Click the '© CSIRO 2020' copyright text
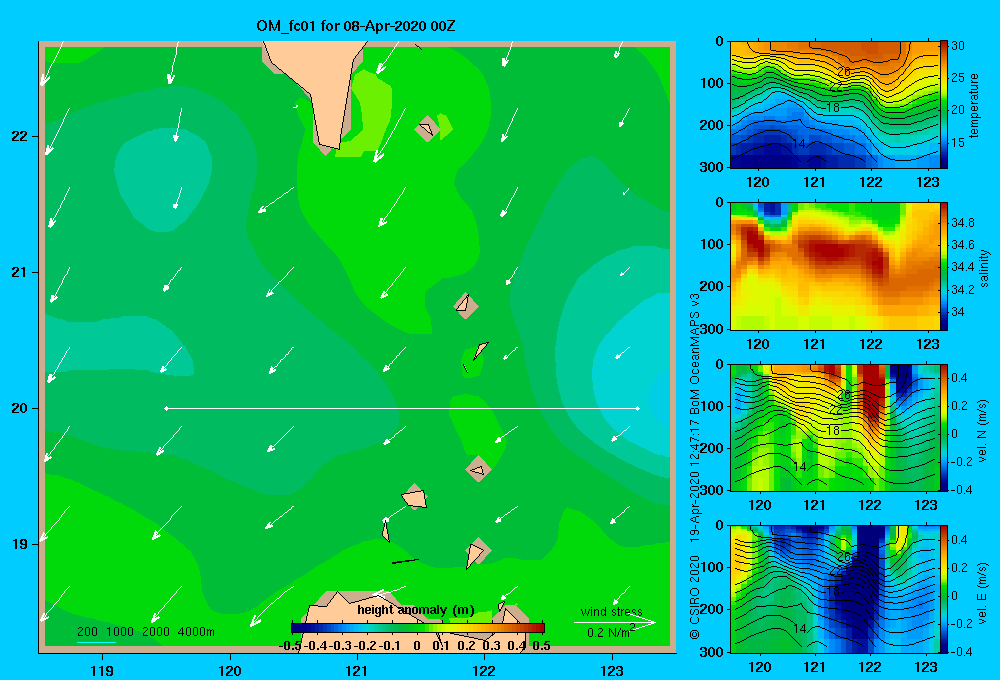This screenshot has width=1000, height=680. 695,597
